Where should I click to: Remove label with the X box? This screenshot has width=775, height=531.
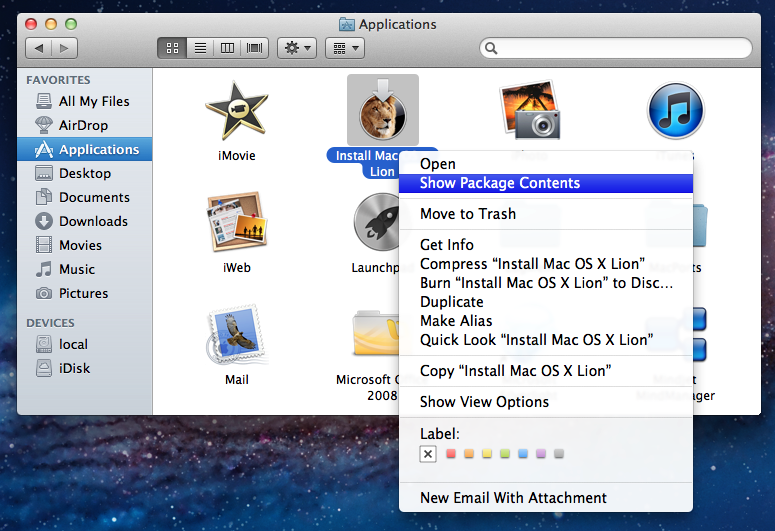coord(428,453)
